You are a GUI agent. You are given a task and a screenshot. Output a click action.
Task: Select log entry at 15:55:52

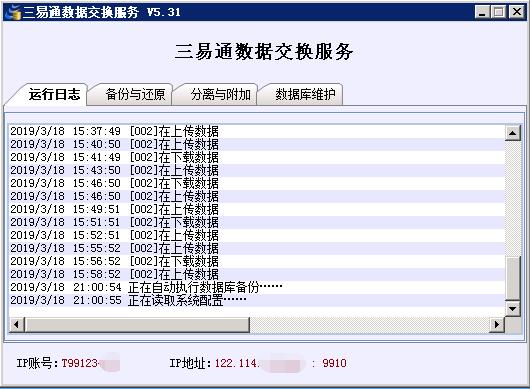257,248
